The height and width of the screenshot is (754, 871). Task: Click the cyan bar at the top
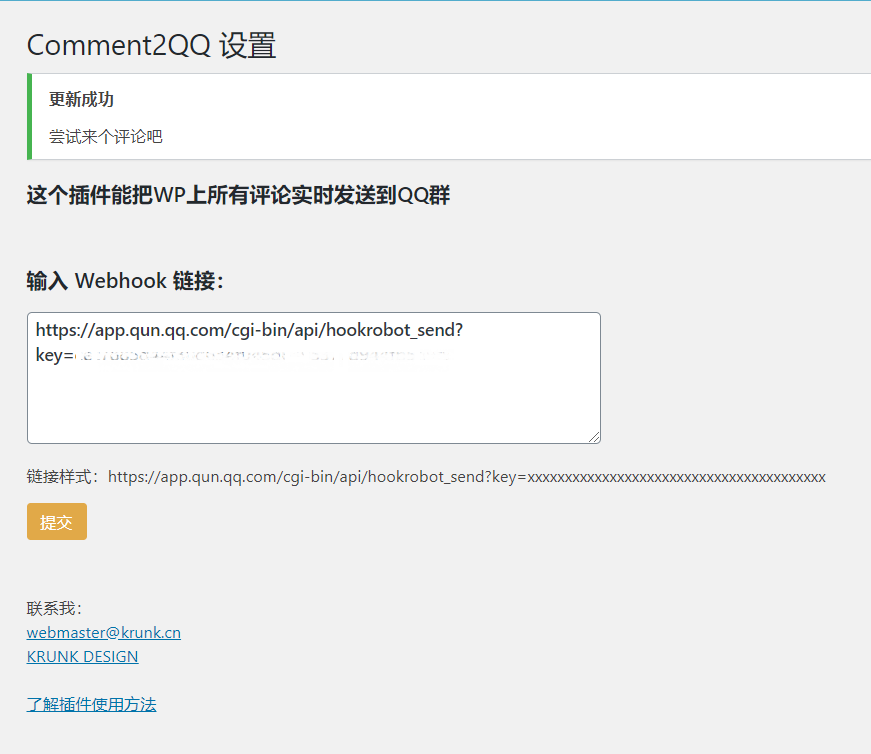coord(435,3)
